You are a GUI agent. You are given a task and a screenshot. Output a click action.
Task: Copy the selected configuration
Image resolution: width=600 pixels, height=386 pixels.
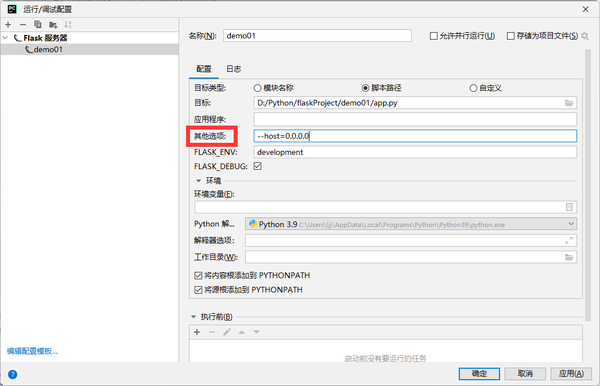(x=38, y=24)
